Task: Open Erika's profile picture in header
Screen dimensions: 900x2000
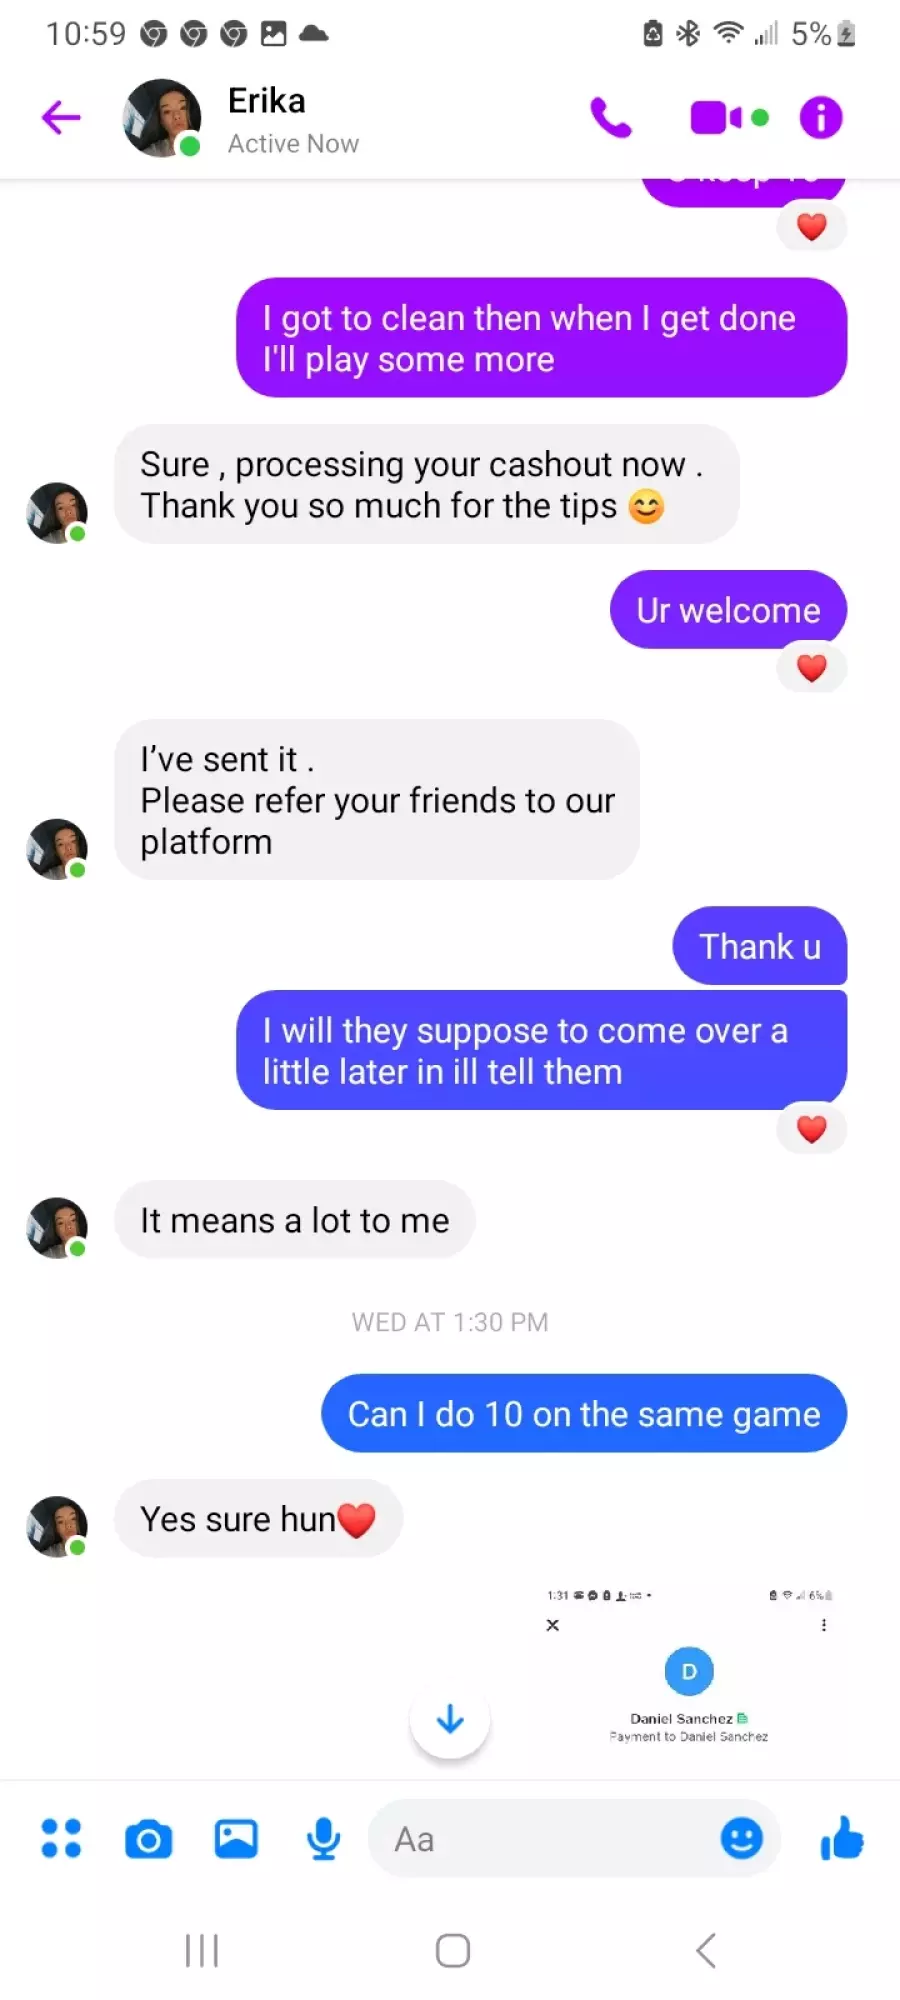Action: click(162, 118)
